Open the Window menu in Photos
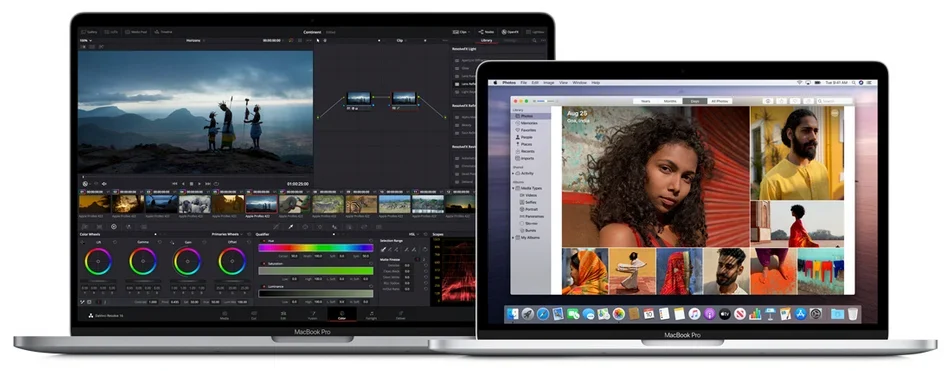This screenshot has height=371, width=950. (x=580, y=82)
